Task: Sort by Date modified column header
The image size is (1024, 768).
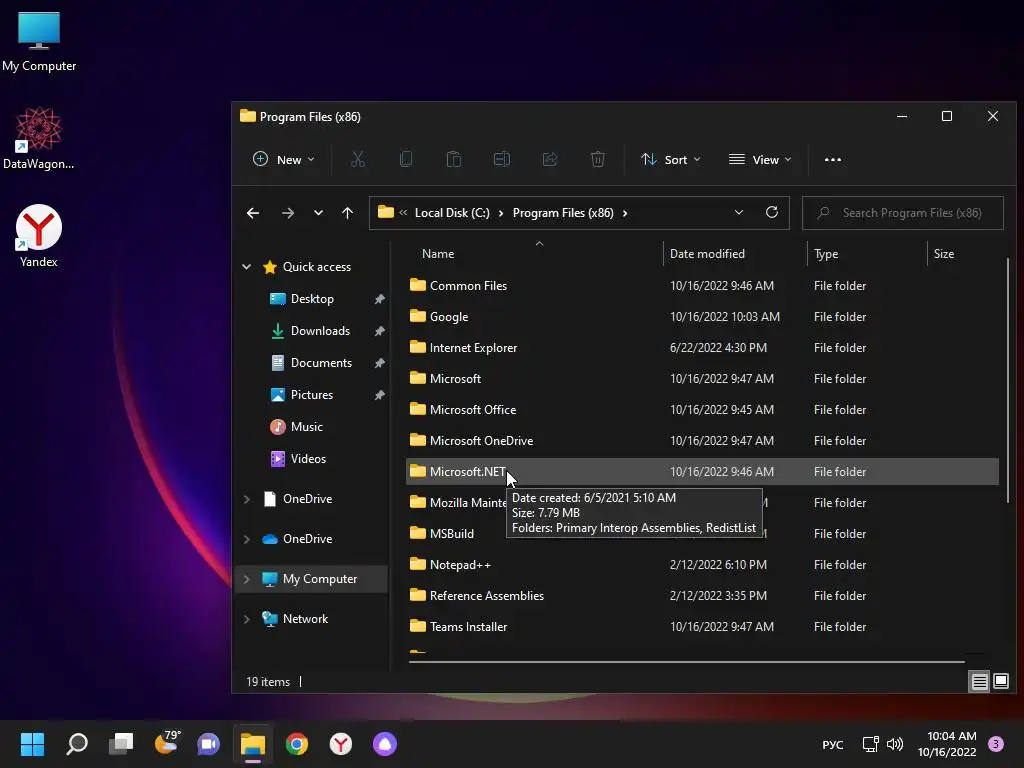Action: pyautogui.click(x=707, y=253)
